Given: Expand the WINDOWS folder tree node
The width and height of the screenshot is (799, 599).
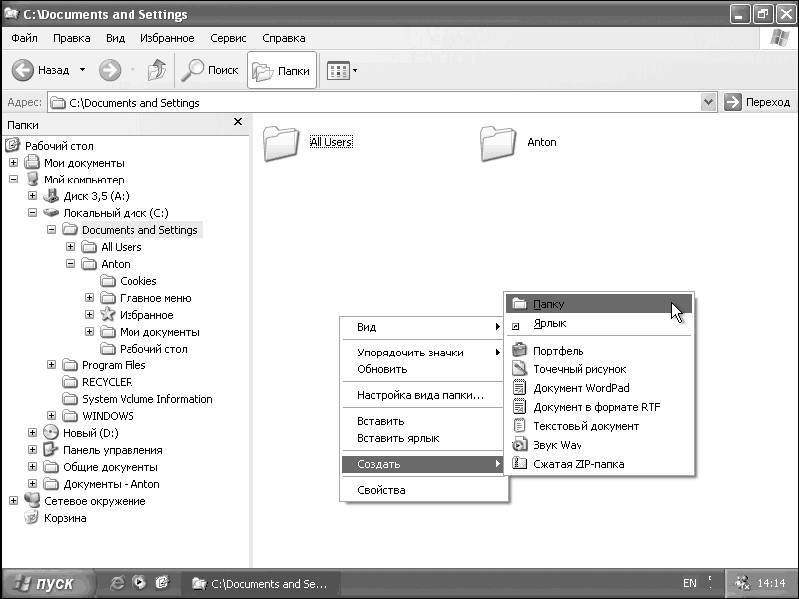Looking at the screenshot, I should [51, 416].
